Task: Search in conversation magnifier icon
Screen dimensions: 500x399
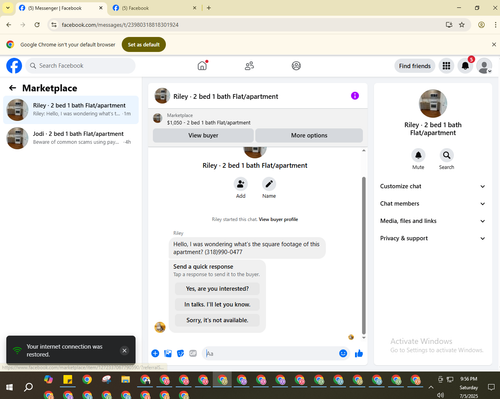Action: [446, 155]
